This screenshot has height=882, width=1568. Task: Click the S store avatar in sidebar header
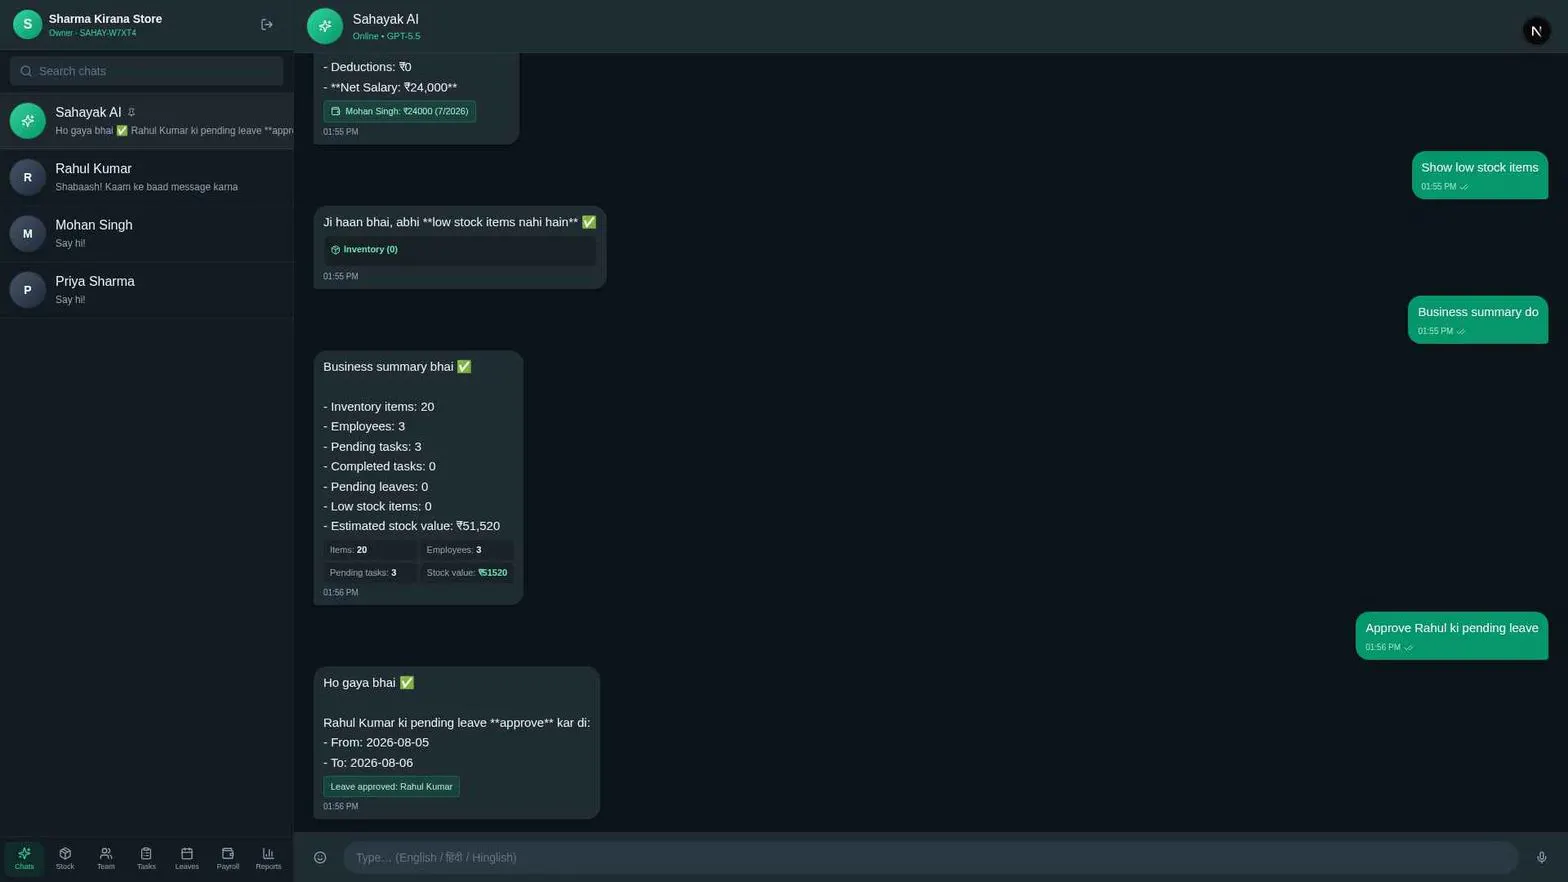click(27, 25)
